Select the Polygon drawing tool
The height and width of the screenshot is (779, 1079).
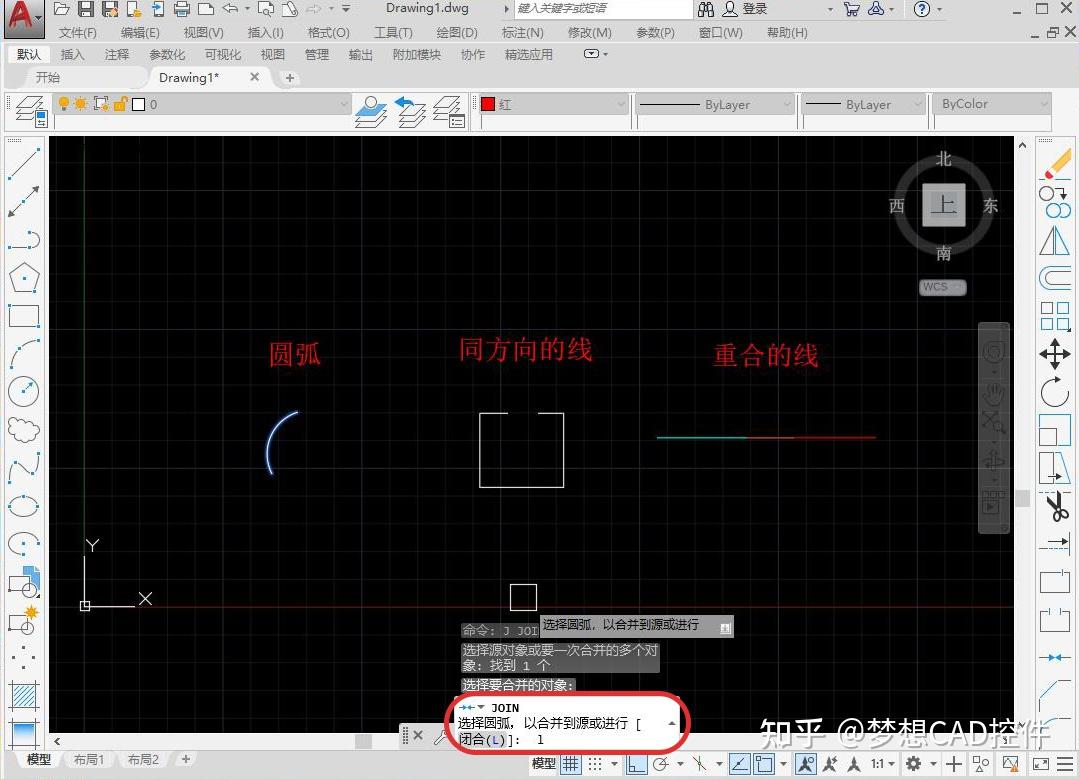coord(23,278)
